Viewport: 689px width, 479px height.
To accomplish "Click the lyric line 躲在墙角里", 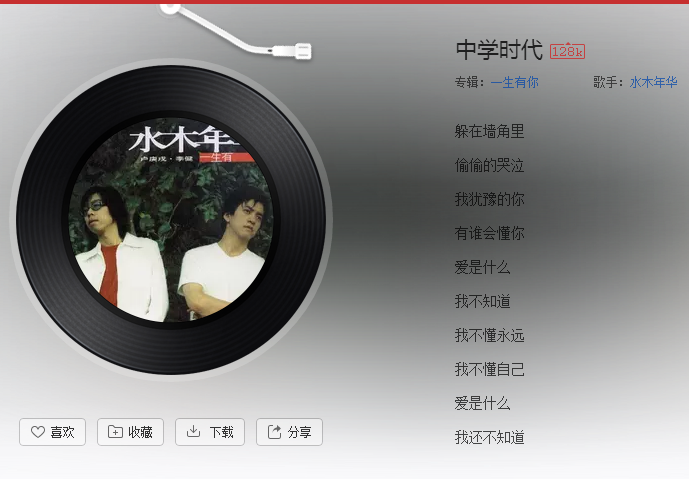I will click(490, 131).
